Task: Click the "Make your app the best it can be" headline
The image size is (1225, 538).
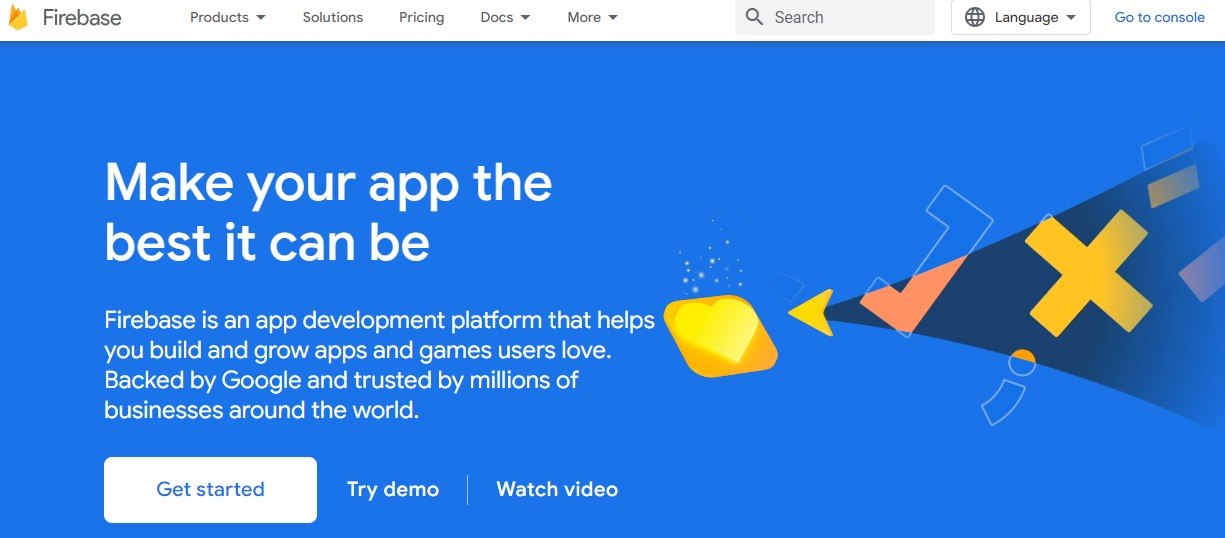Action: pyautogui.click(x=328, y=212)
